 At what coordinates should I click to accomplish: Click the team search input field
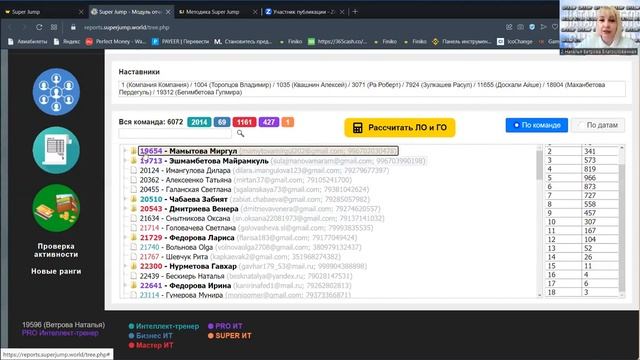[x=175, y=133]
